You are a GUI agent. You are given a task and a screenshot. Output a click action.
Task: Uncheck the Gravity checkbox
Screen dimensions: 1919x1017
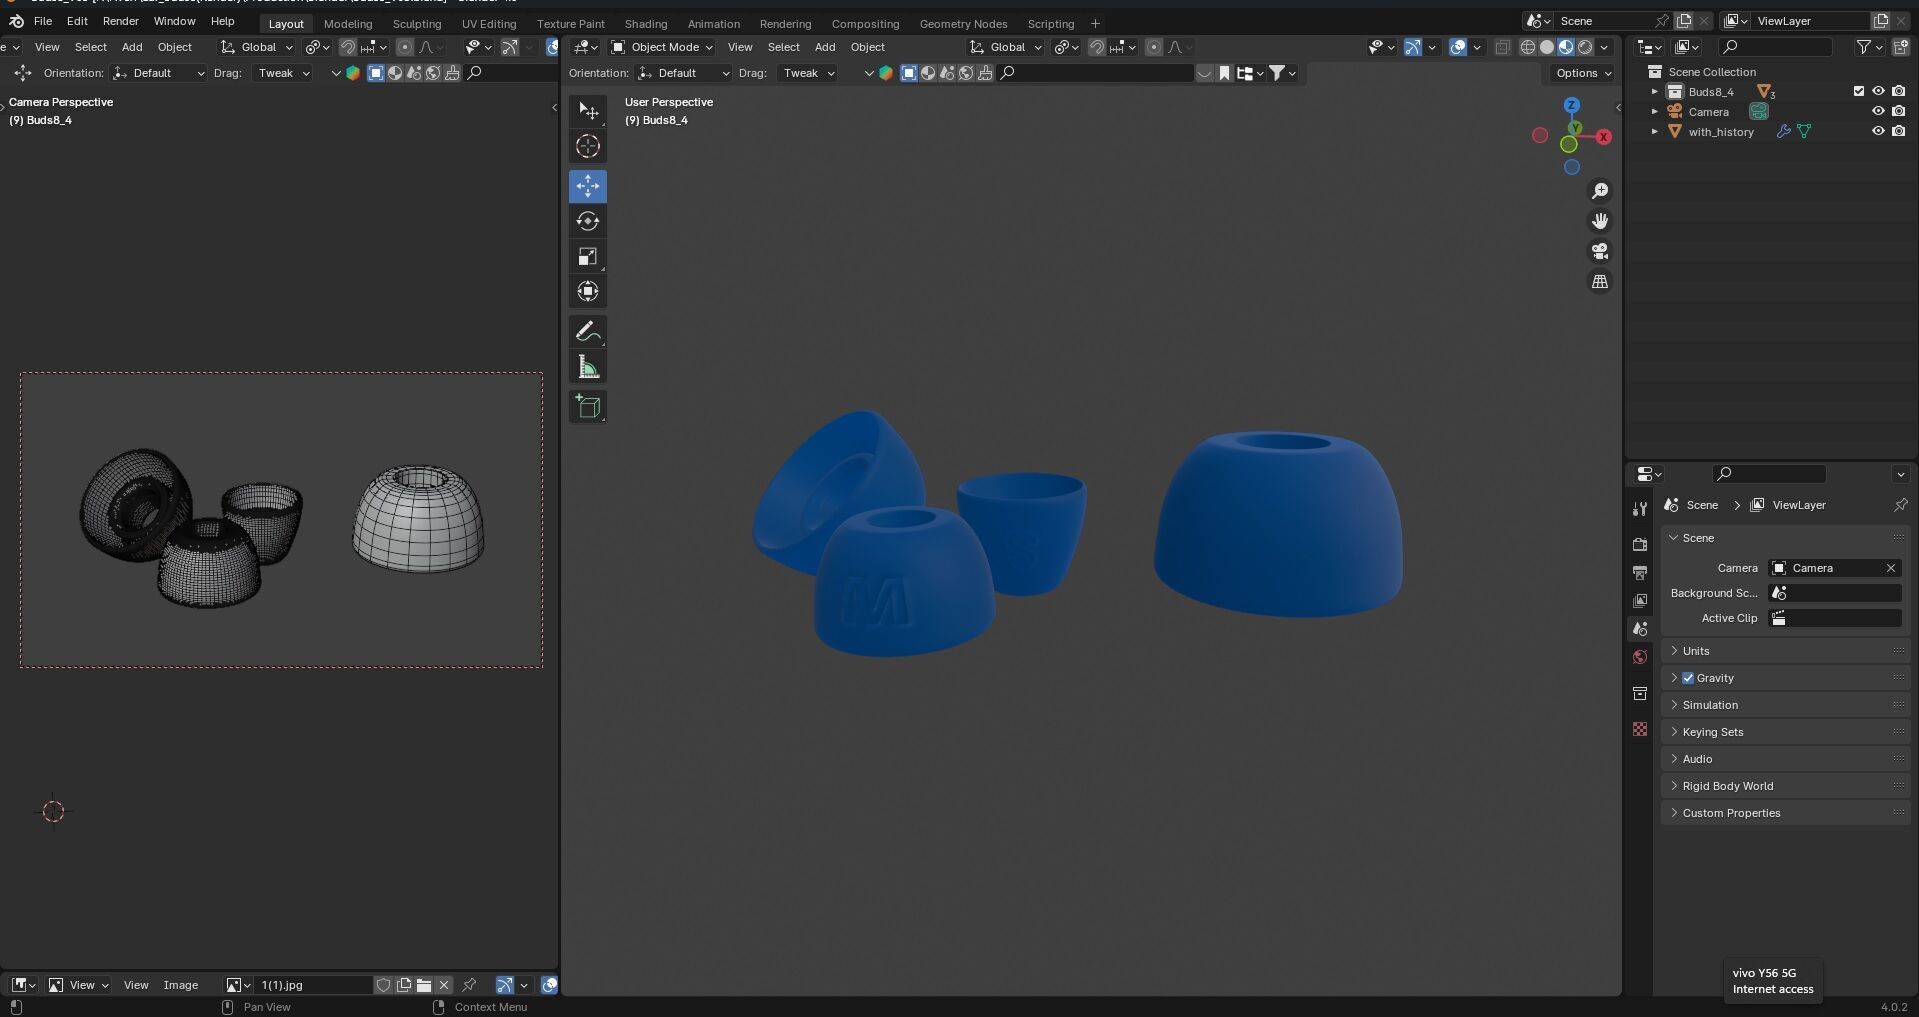click(x=1688, y=678)
